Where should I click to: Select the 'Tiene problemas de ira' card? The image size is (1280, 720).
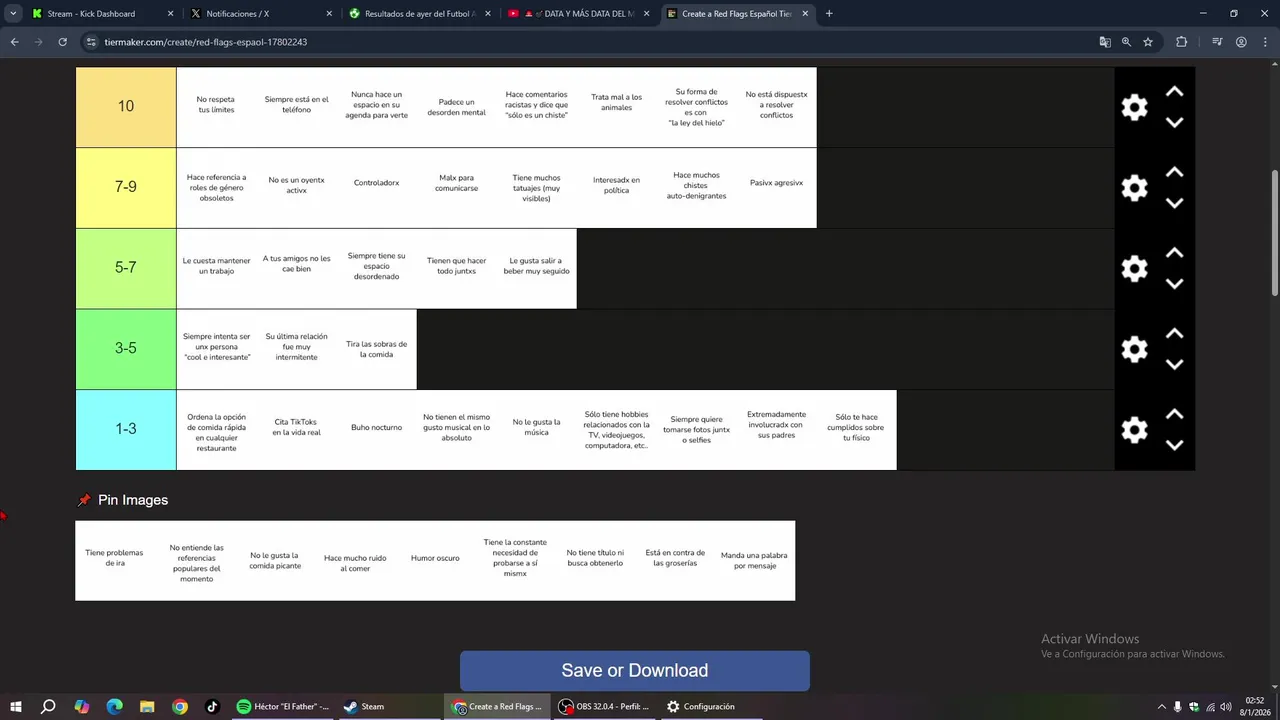(115, 560)
